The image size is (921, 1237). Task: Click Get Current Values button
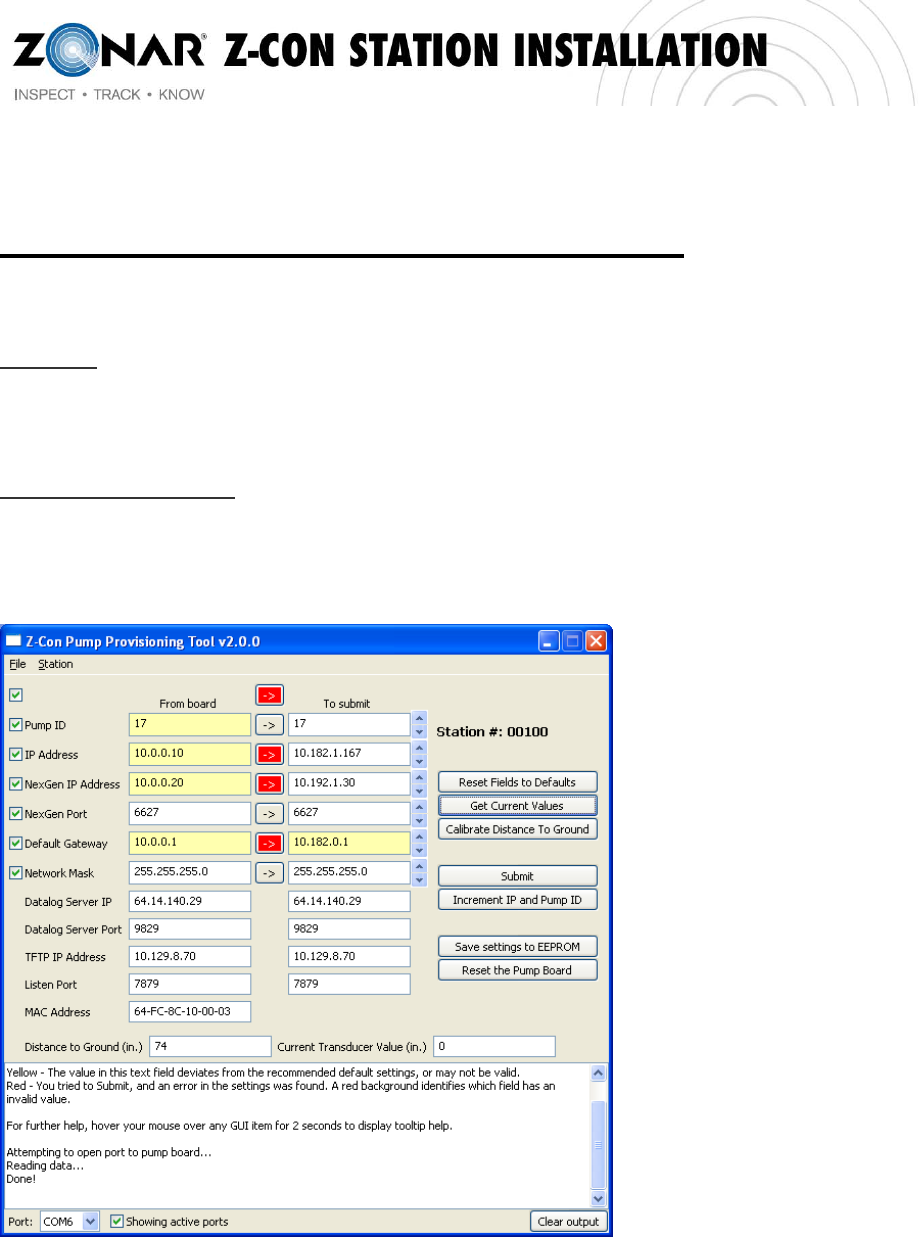(x=517, y=805)
